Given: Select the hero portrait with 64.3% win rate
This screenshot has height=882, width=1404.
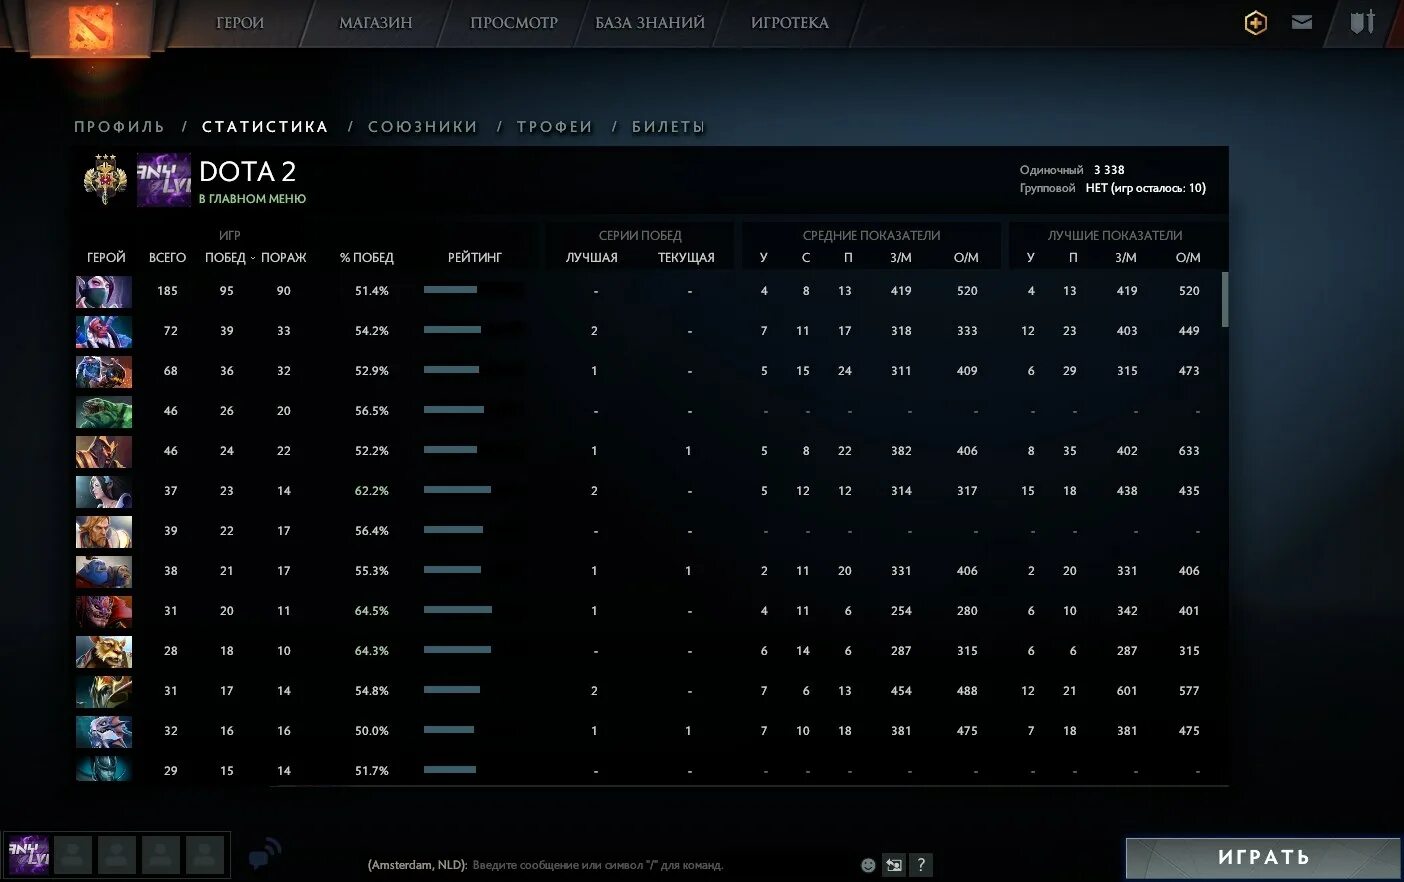Looking at the screenshot, I should [104, 652].
